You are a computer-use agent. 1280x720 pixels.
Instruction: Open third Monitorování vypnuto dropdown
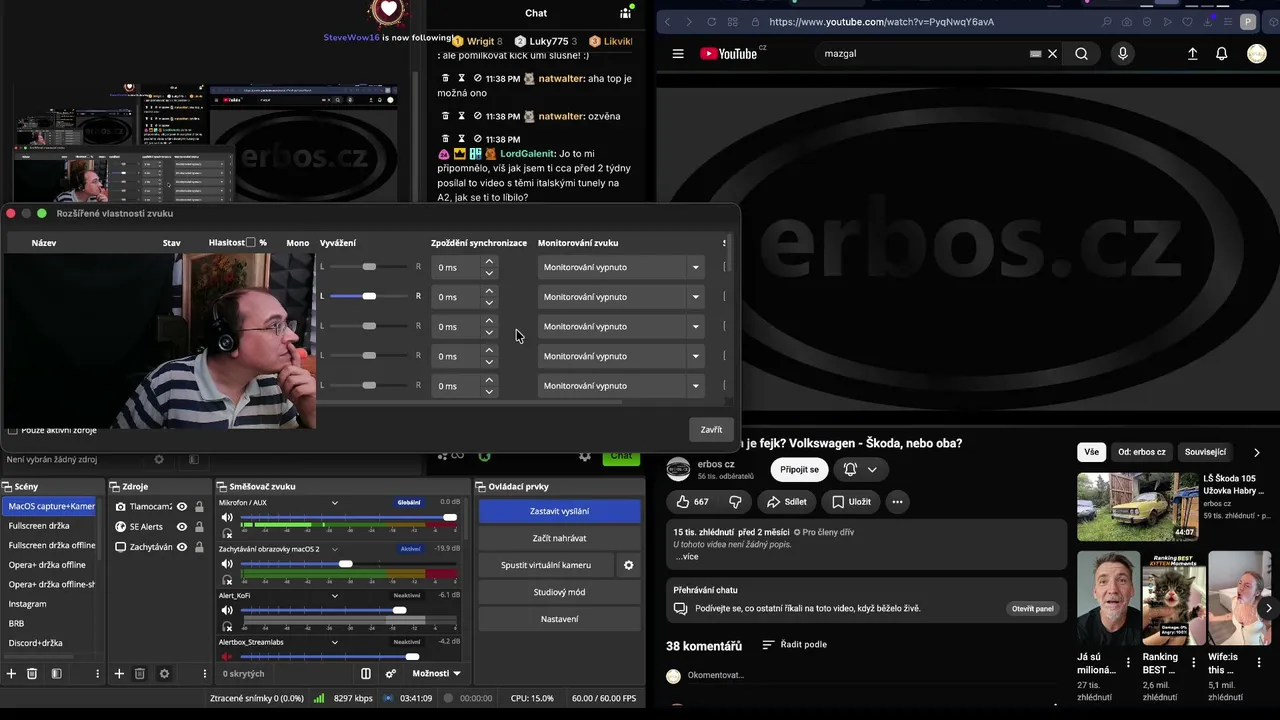[x=620, y=327]
